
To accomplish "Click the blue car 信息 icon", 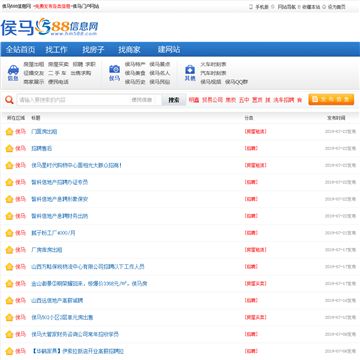I will pyautogui.click(x=13, y=70).
